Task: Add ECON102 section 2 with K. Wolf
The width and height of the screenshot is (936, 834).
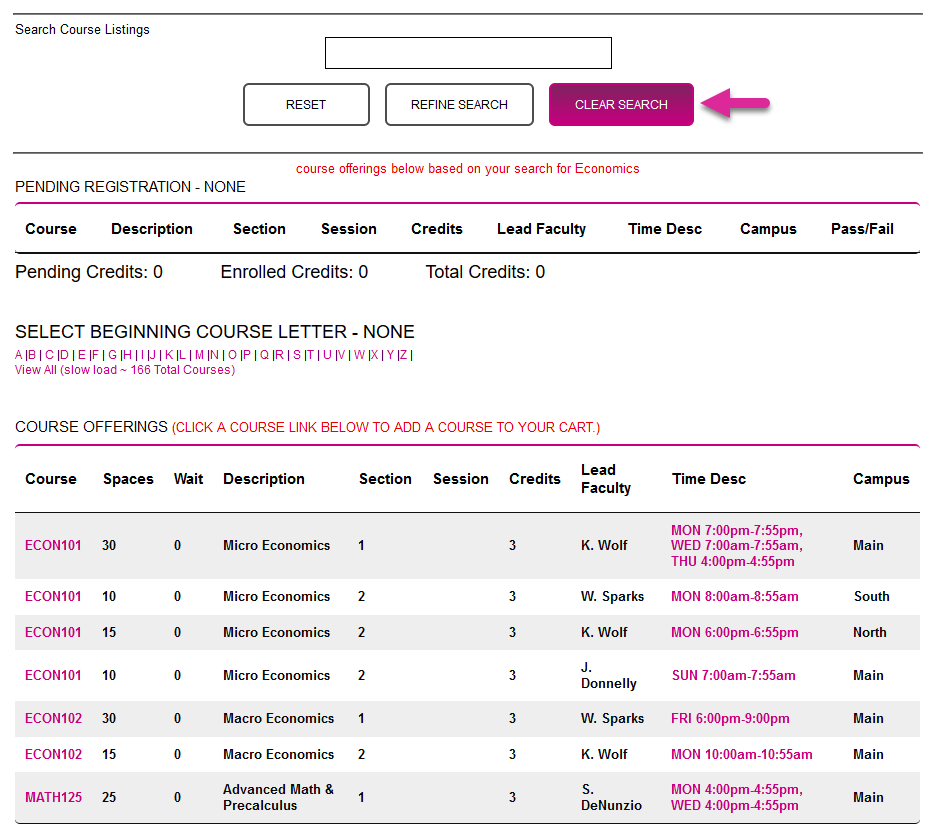Action: click(x=53, y=755)
